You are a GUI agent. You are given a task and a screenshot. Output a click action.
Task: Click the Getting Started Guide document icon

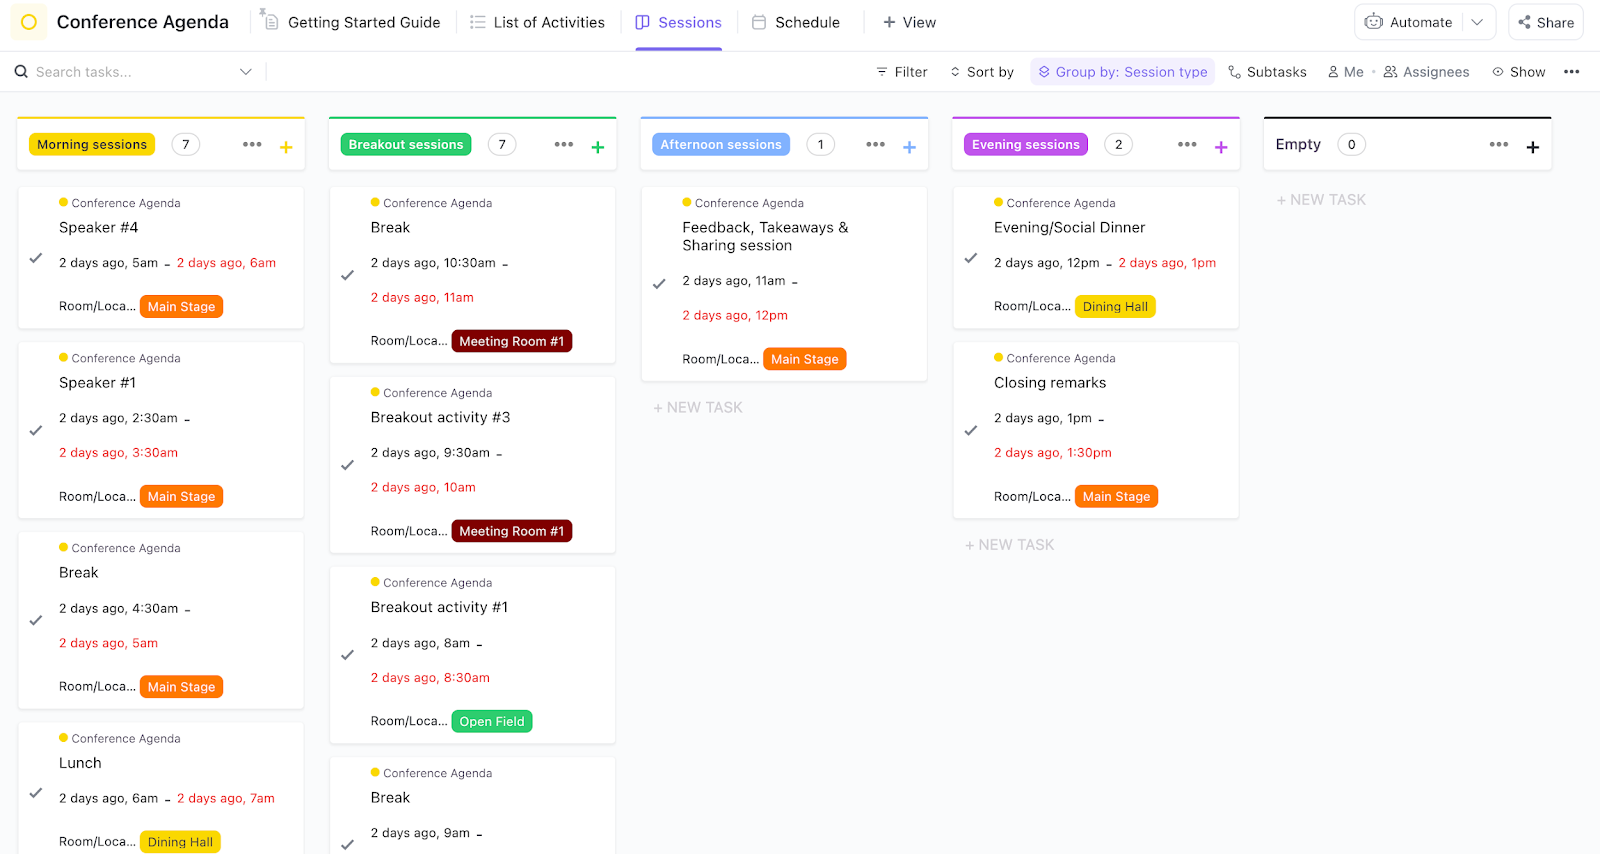[x=270, y=21]
